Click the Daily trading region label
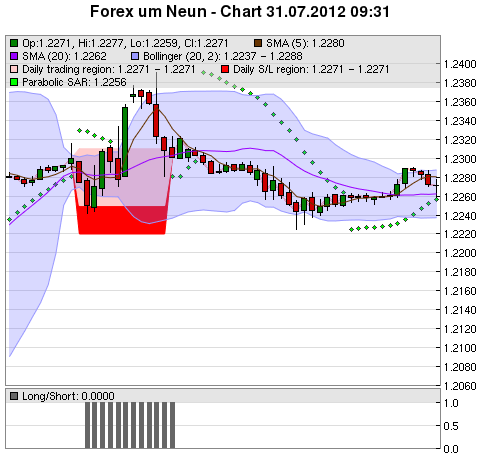Image resolution: width=480 pixels, height=457 pixels. click(109, 69)
